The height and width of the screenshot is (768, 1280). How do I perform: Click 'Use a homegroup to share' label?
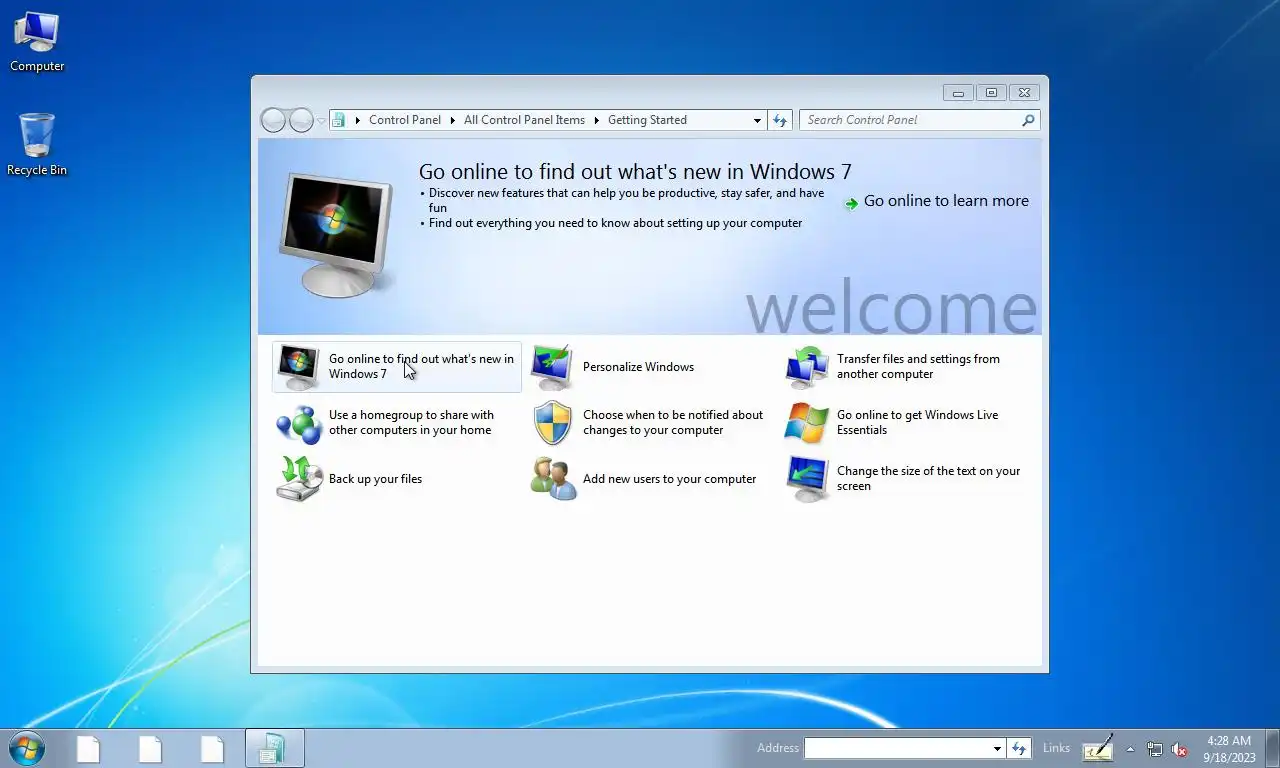point(411,422)
